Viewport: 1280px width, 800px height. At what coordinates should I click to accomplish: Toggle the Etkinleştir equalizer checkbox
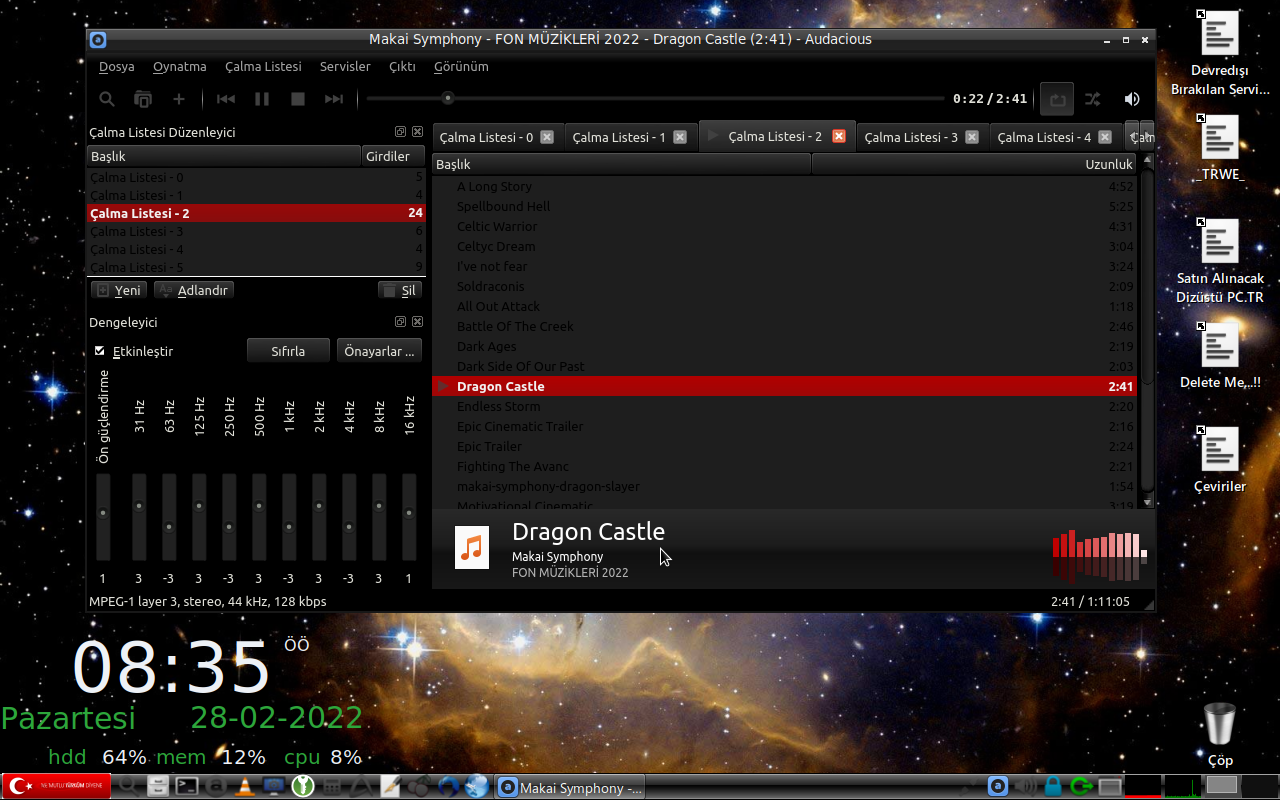tap(100, 351)
